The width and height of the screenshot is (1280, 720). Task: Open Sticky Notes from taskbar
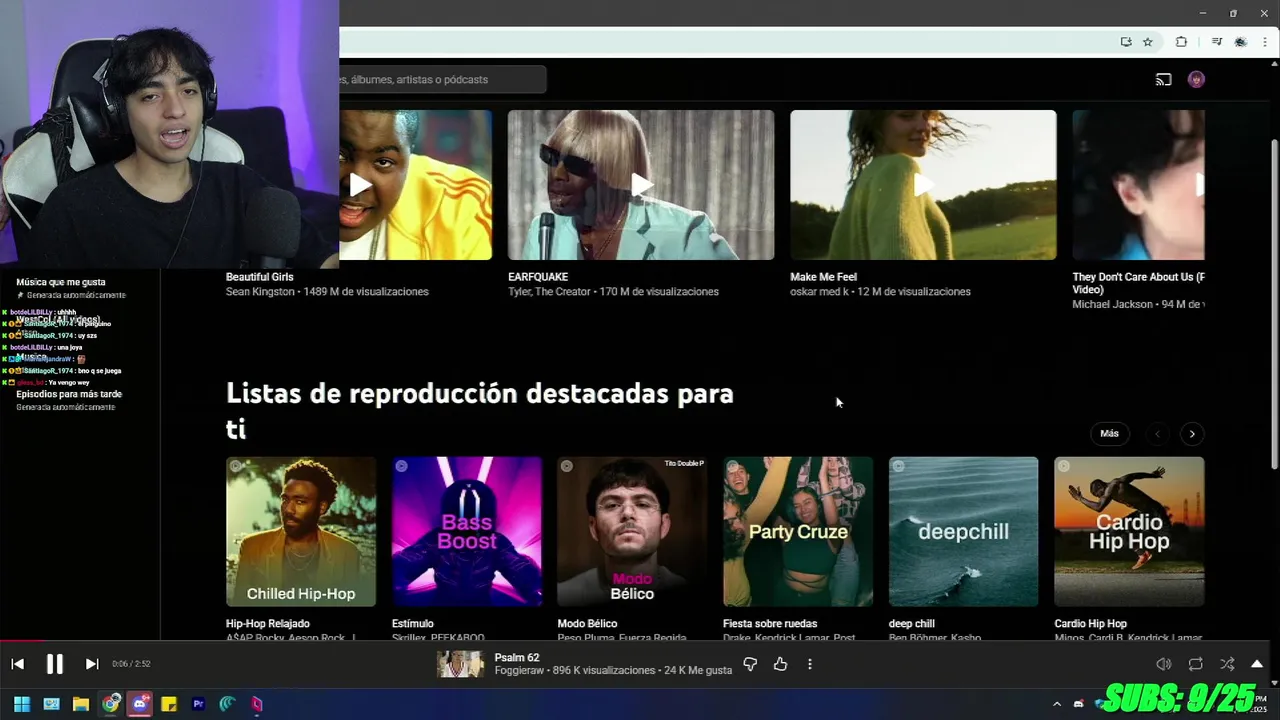pos(169,704)
